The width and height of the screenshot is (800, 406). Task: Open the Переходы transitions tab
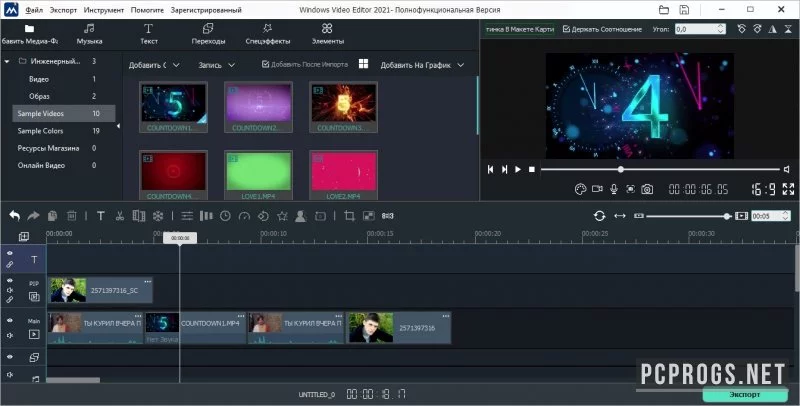(208, 34)
